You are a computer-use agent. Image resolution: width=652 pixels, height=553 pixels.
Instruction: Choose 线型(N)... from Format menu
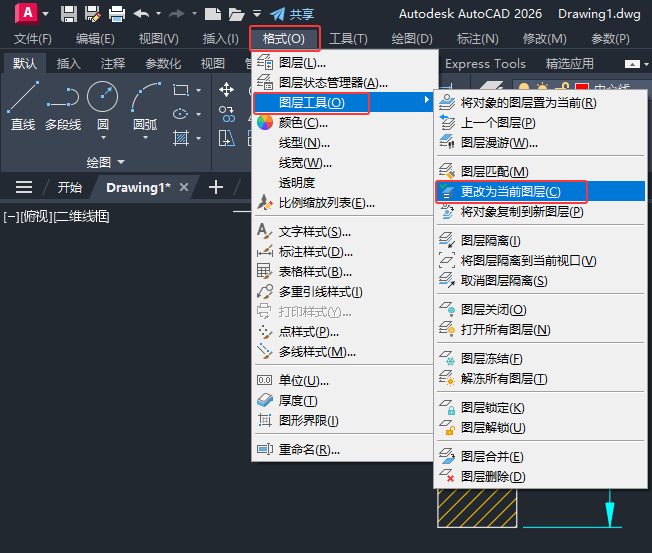(x=344, y=143)
